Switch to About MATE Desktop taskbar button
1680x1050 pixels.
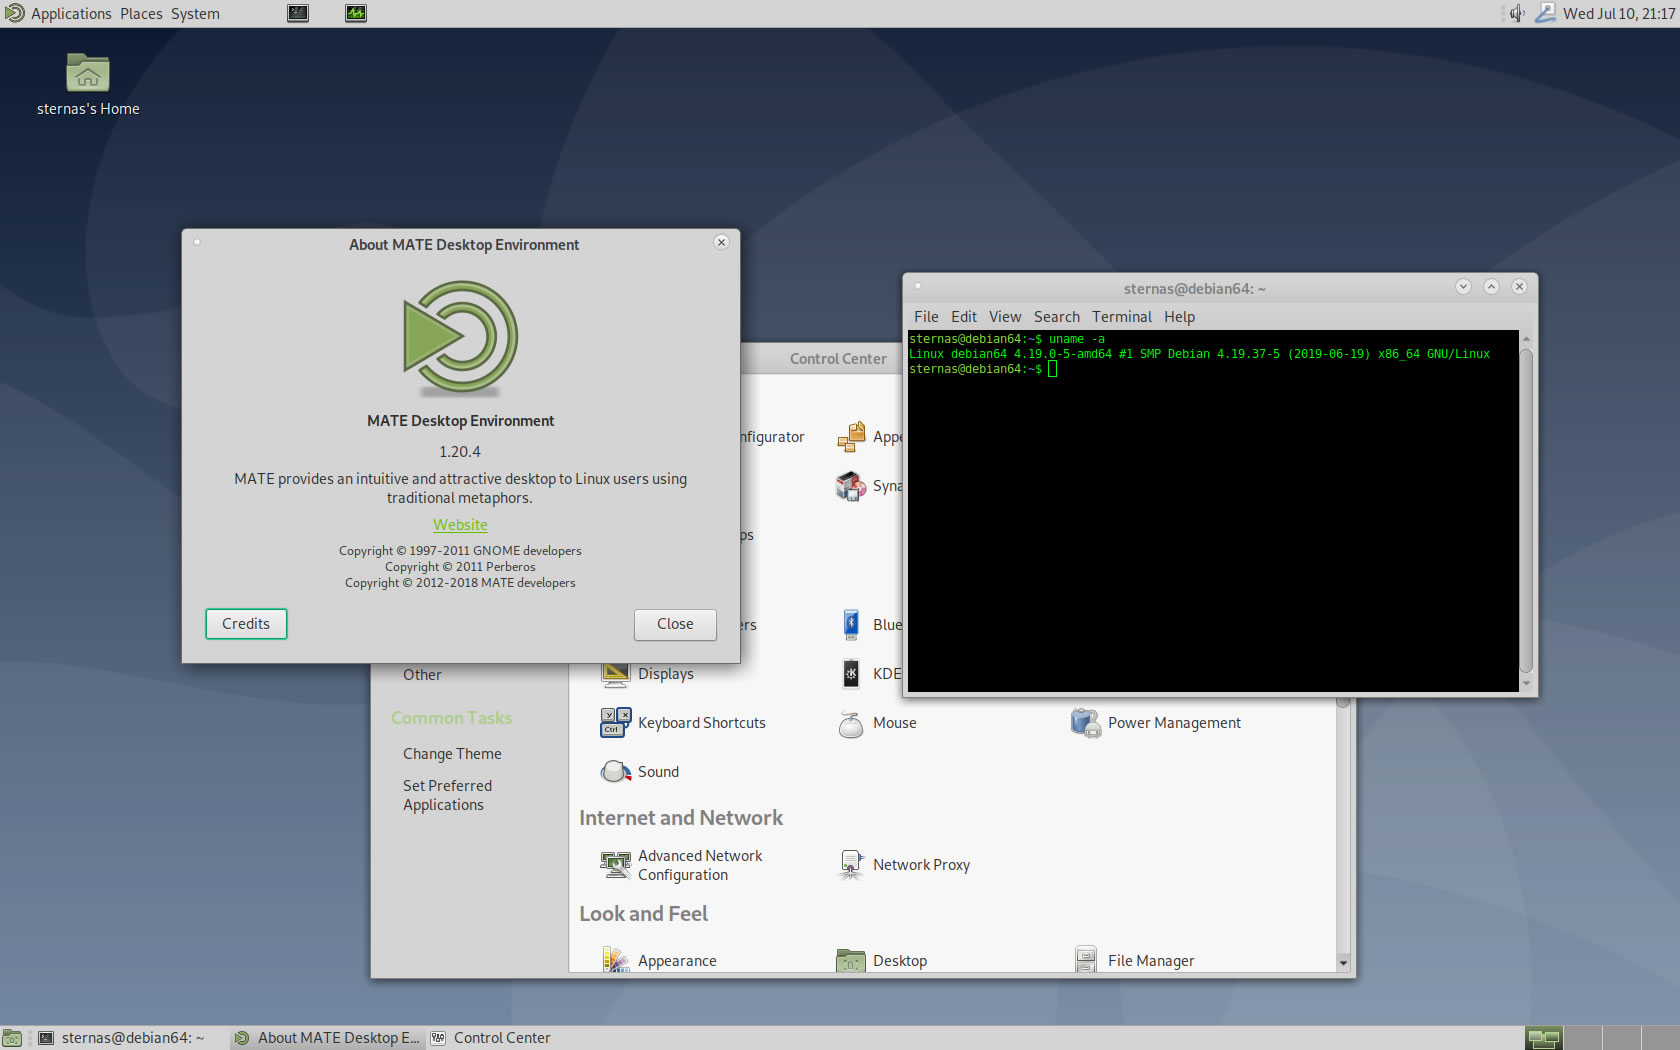click(327, 1038)
